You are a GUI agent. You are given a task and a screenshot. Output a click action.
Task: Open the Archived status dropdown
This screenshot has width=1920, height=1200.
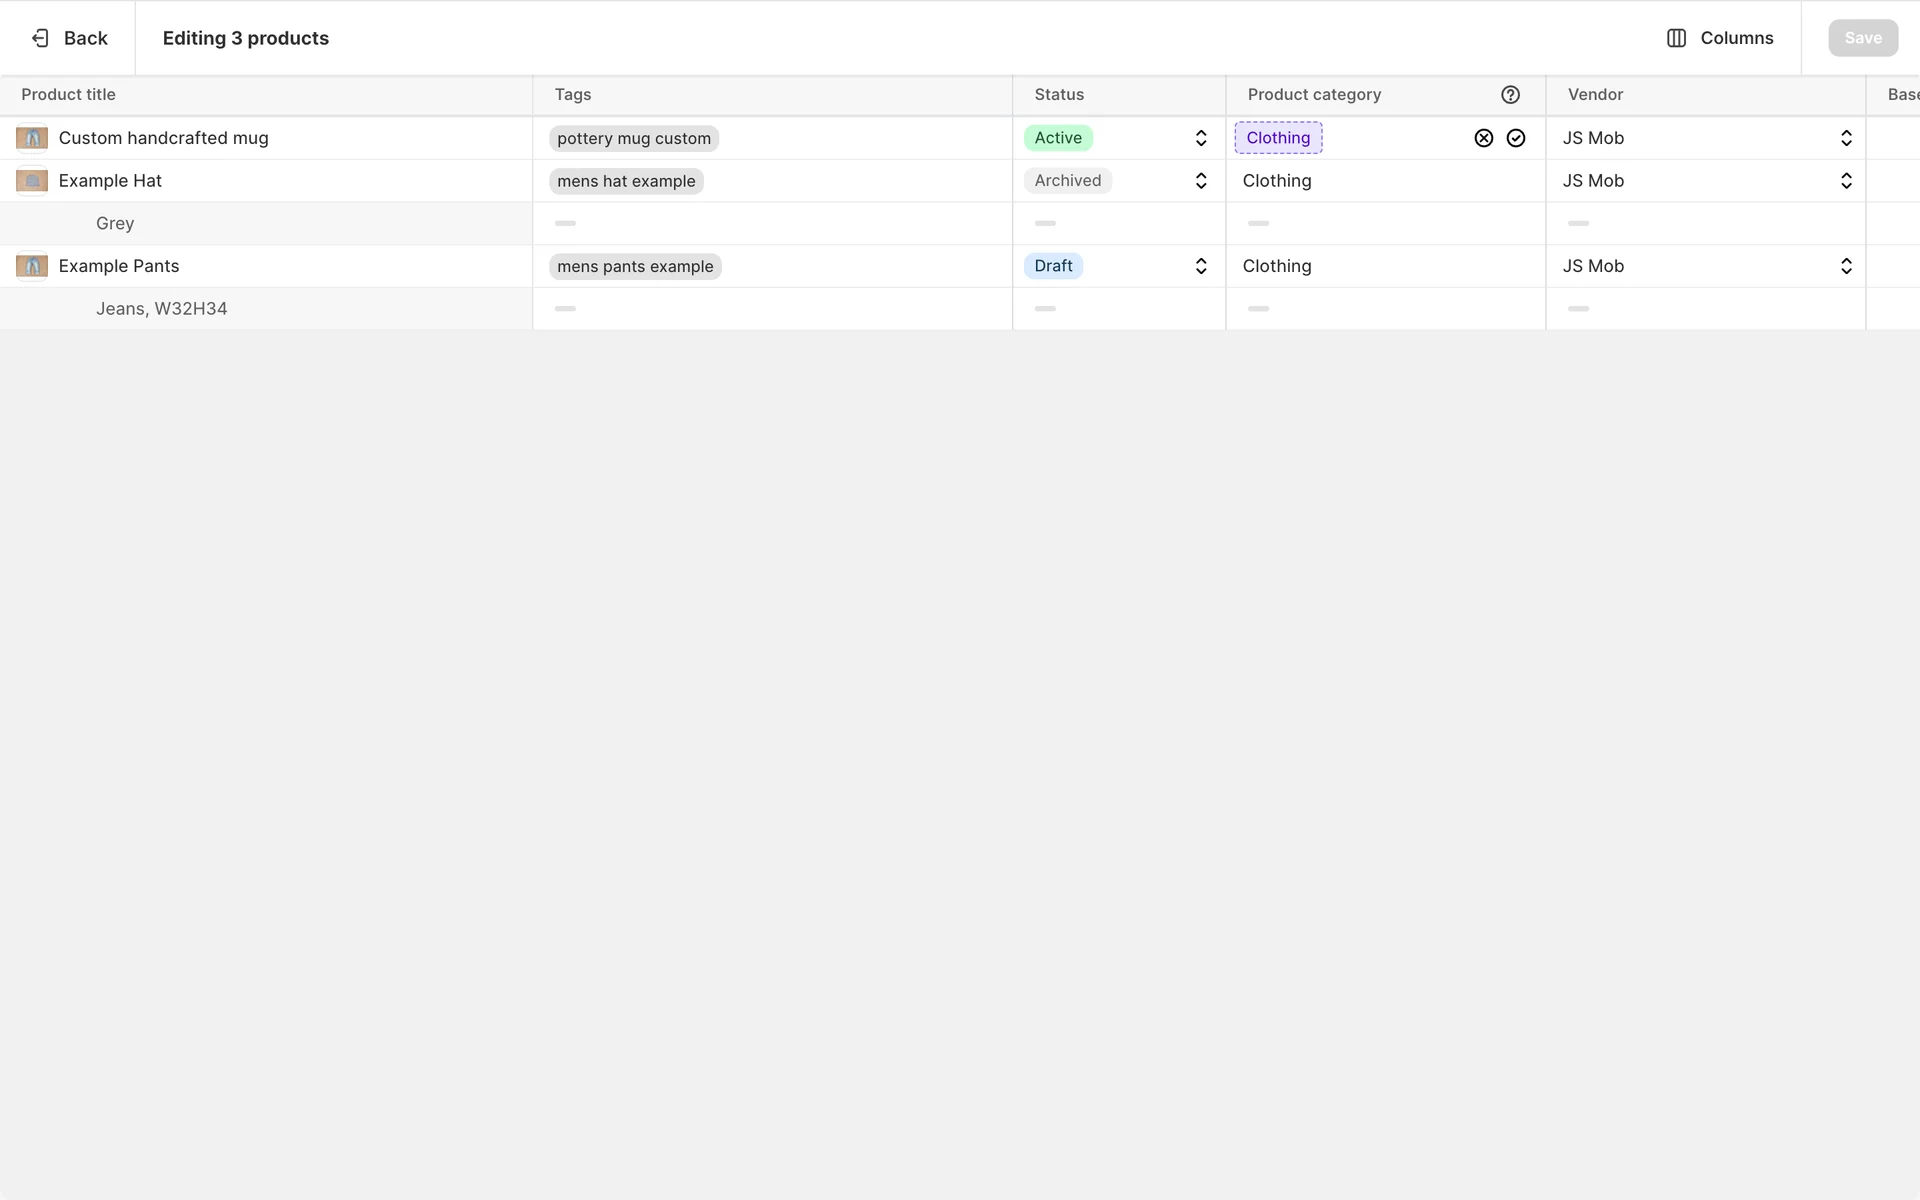point(1200,181)
